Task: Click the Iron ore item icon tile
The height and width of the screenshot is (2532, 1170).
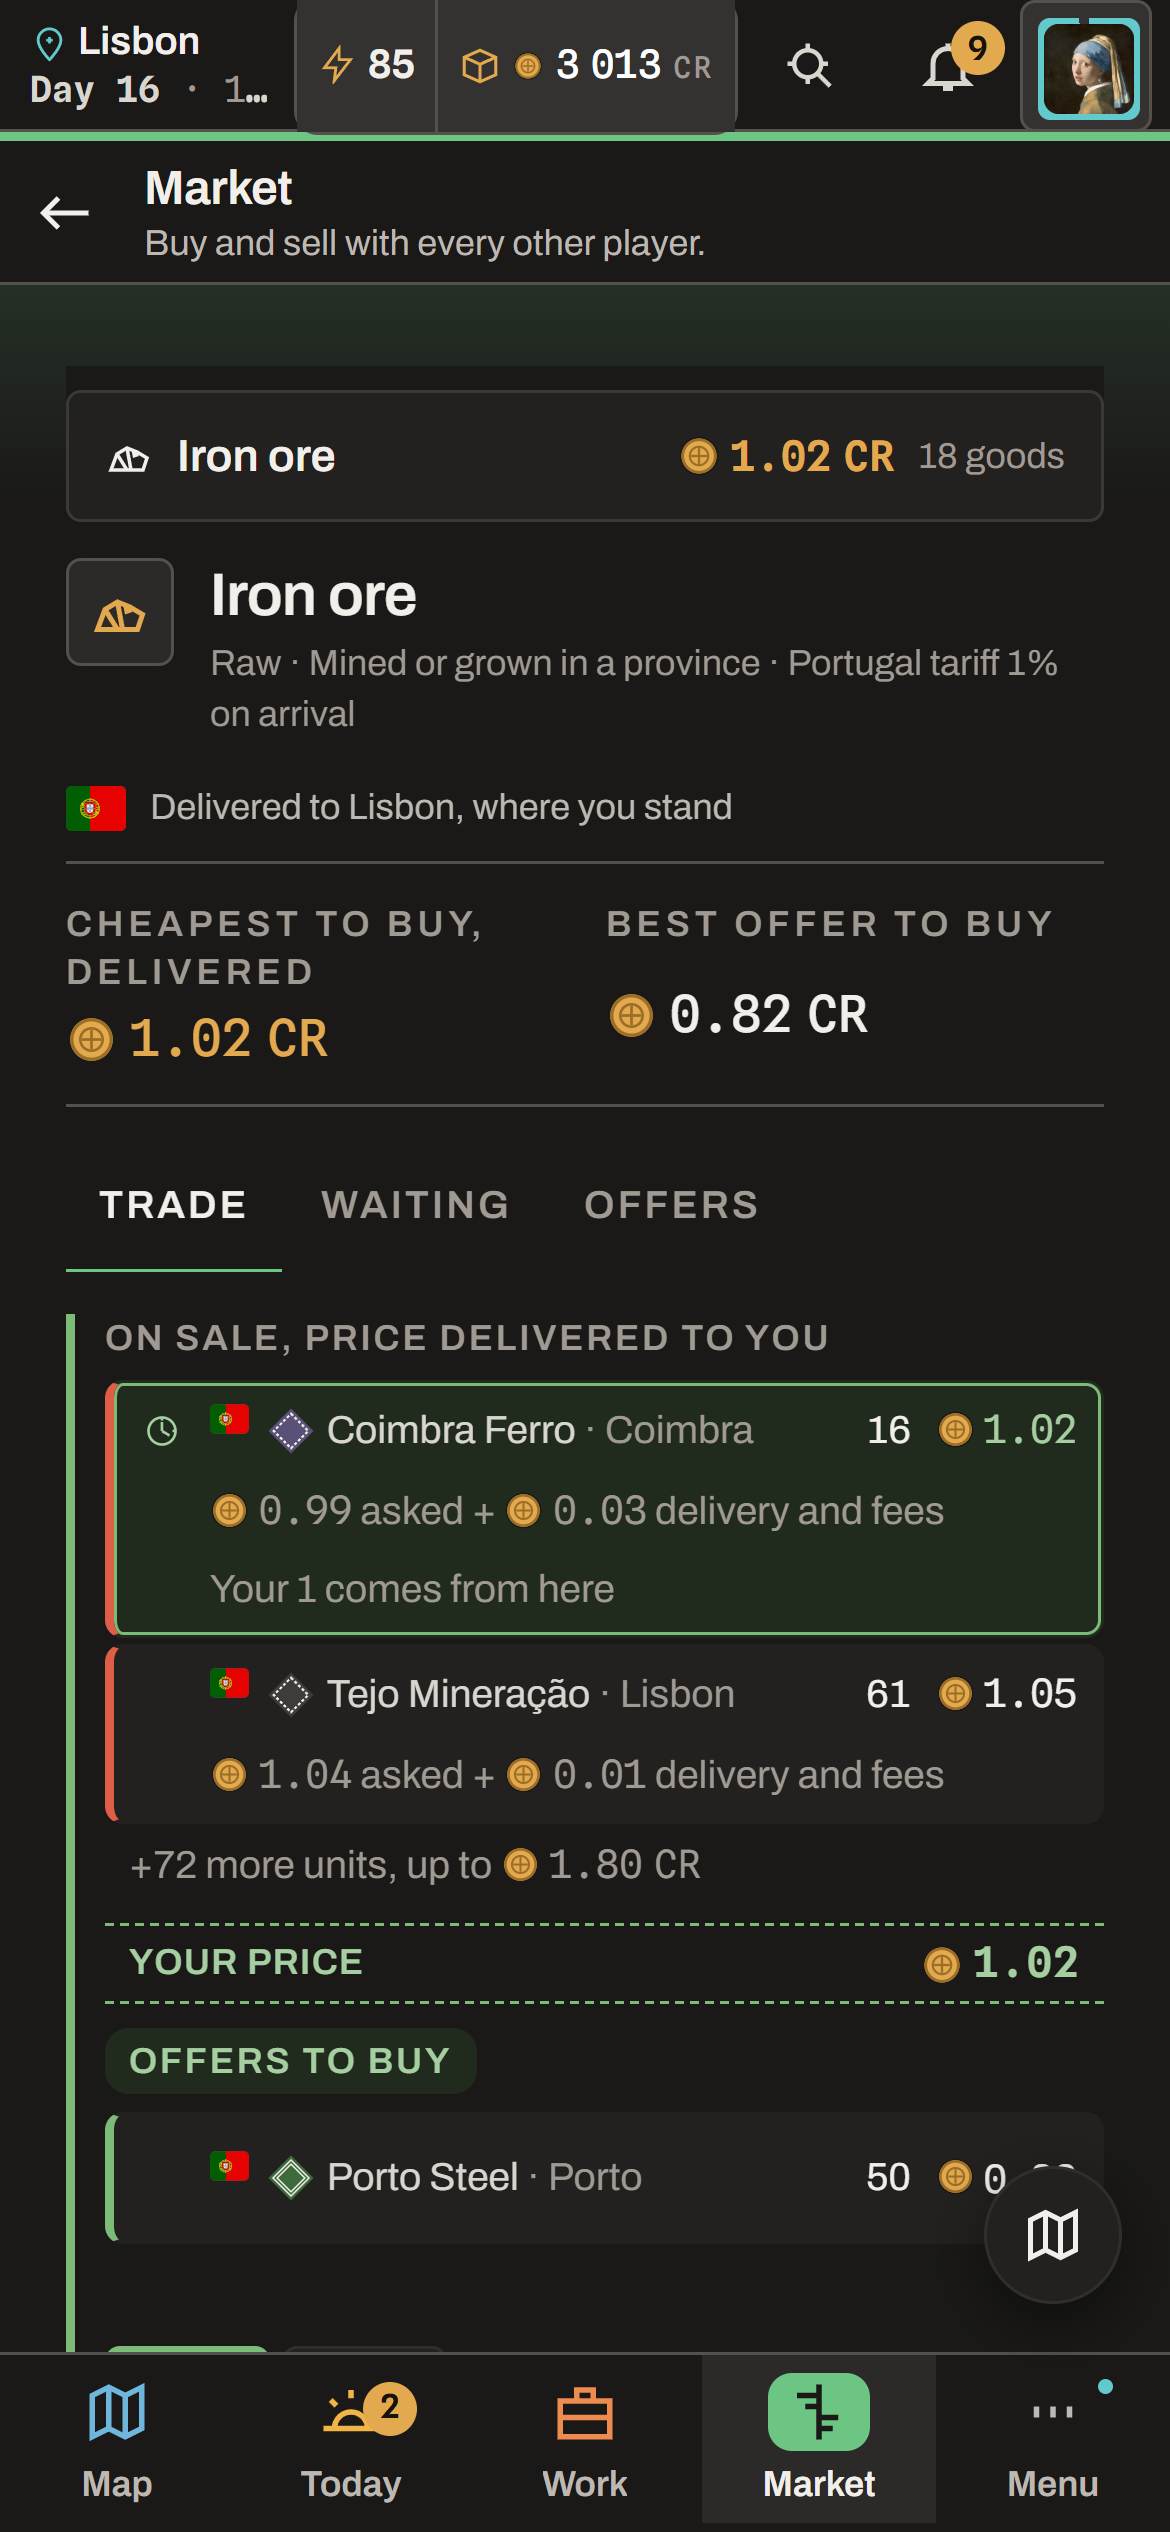Action: [120, 612]
